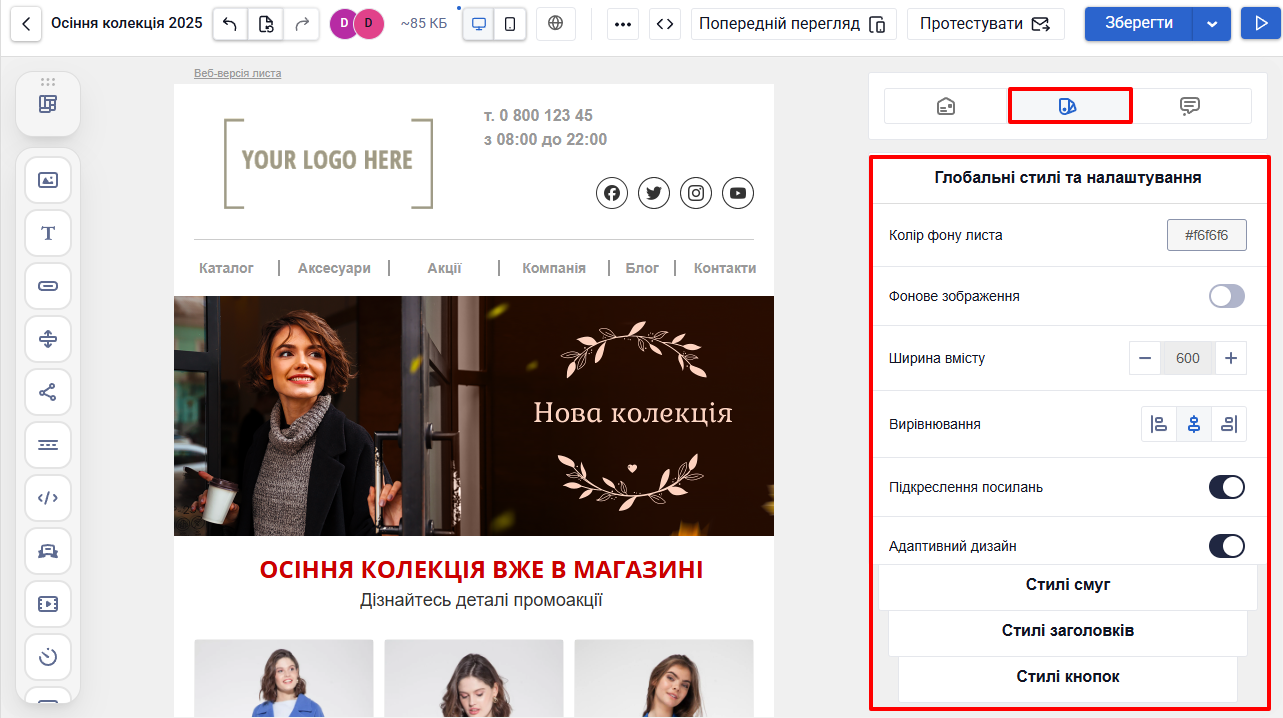Switch to mobile preview mode
Viewport: 1283px width, 718px height.
[510, 24]
